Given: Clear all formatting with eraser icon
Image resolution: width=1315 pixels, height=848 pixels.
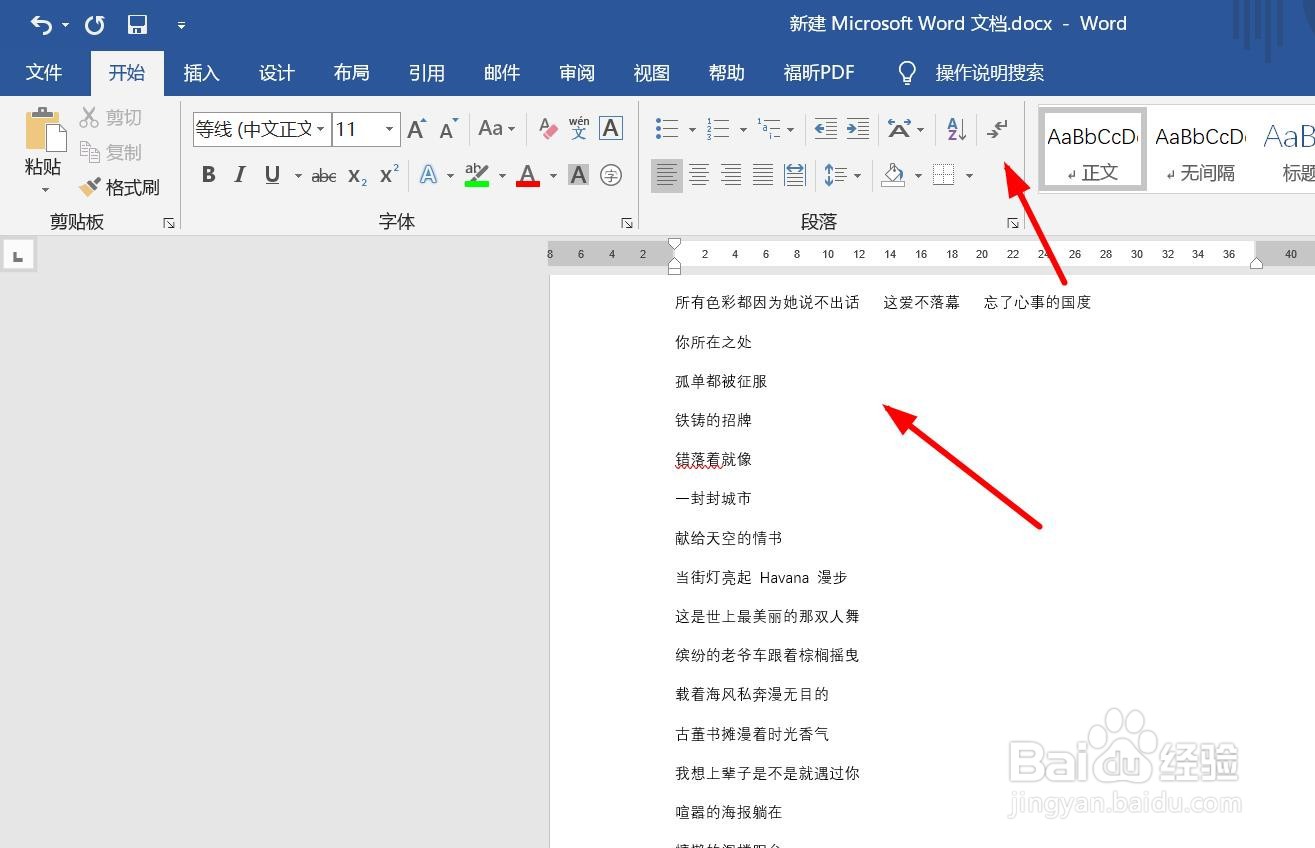Looking at the screenshot, I should [548, 128].
